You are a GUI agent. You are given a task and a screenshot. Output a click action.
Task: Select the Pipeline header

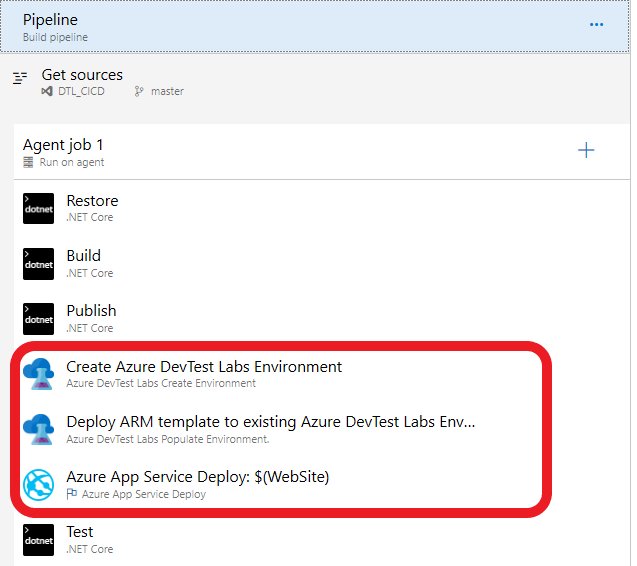click(315, 26)
